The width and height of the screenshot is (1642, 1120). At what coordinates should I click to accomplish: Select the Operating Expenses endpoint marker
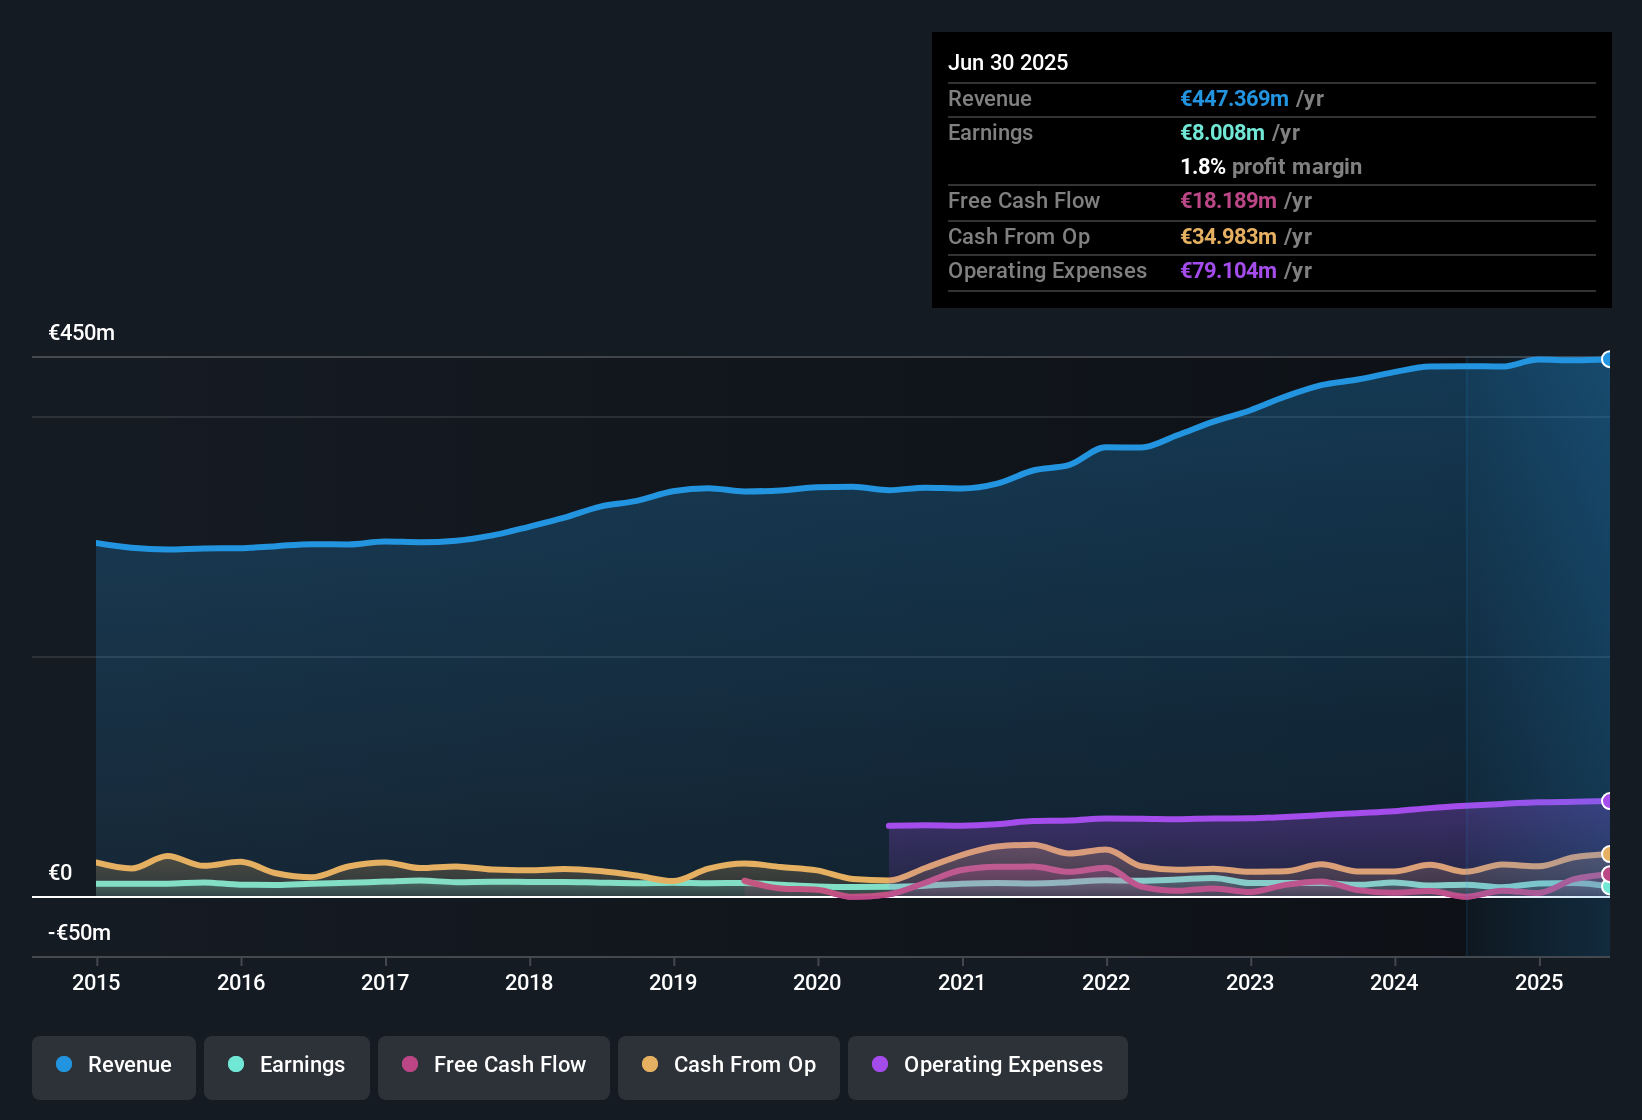point(1608,801)
